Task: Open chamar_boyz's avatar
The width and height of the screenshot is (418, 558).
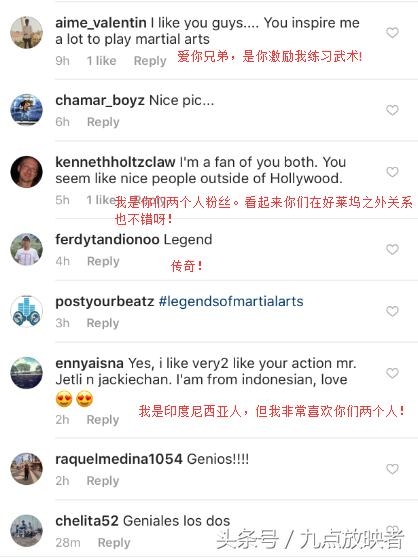Action: (x=27, y=110)
